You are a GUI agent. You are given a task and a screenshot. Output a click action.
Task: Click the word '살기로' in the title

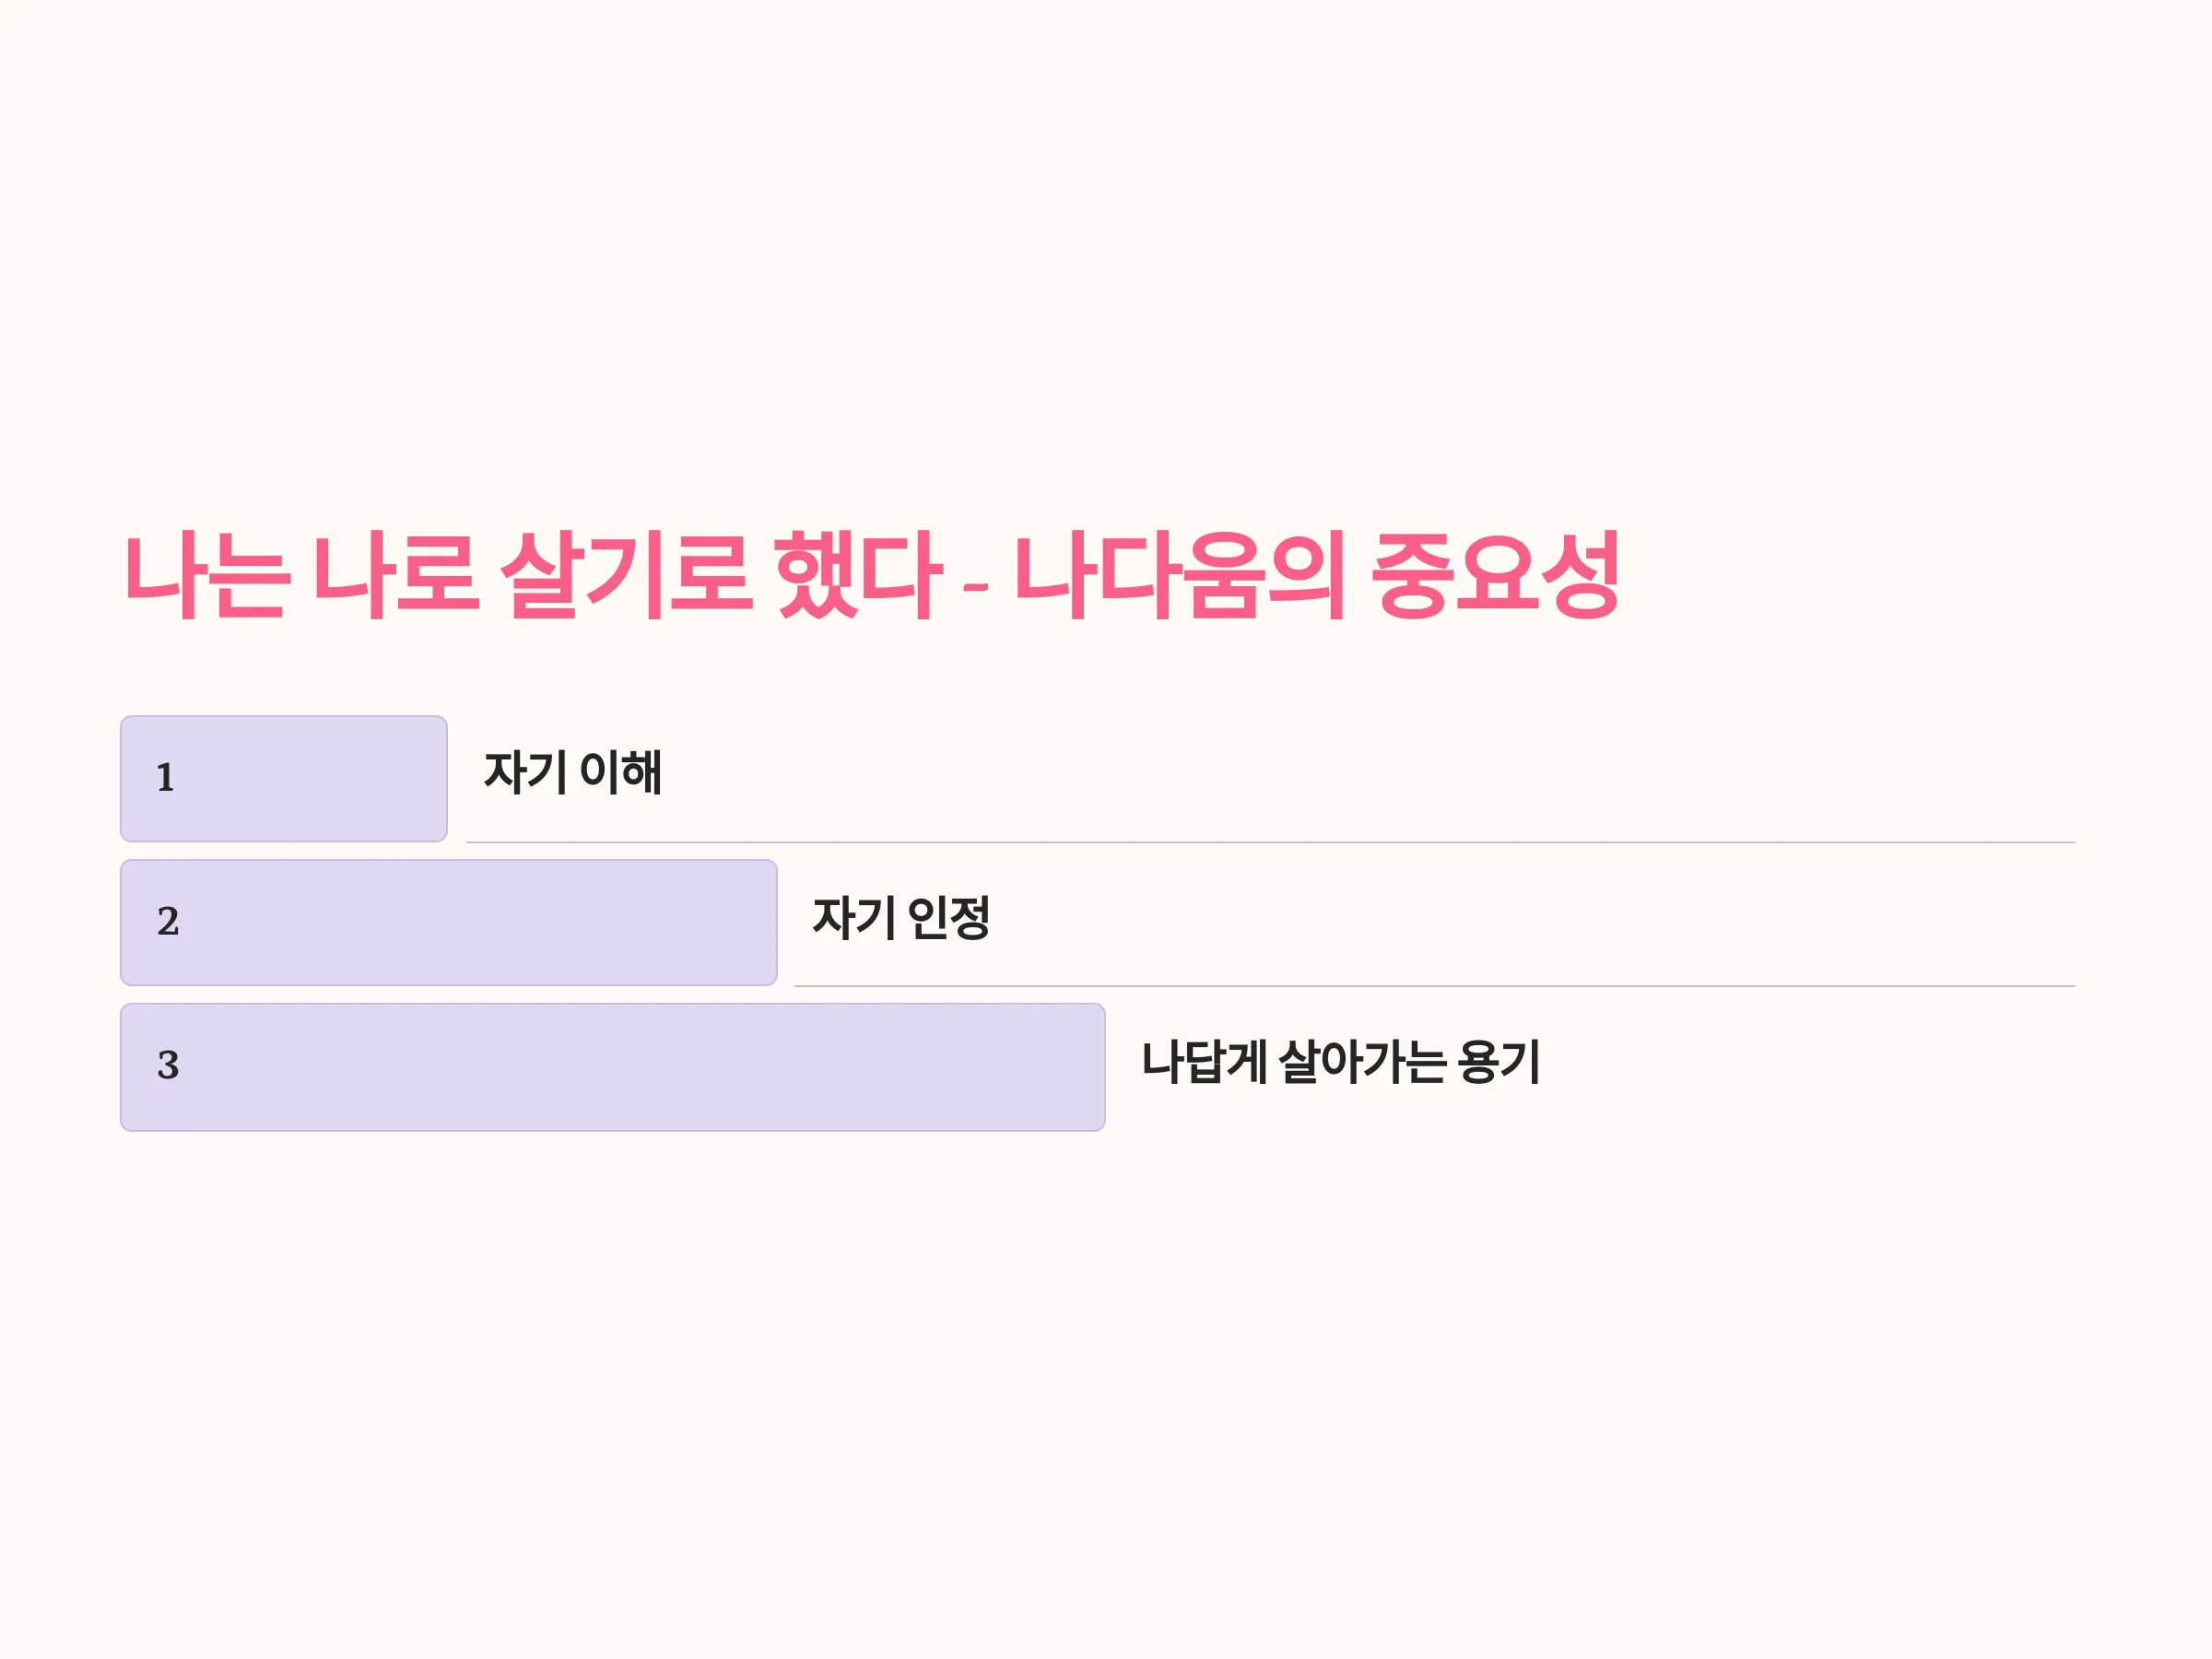click(625, 575)
